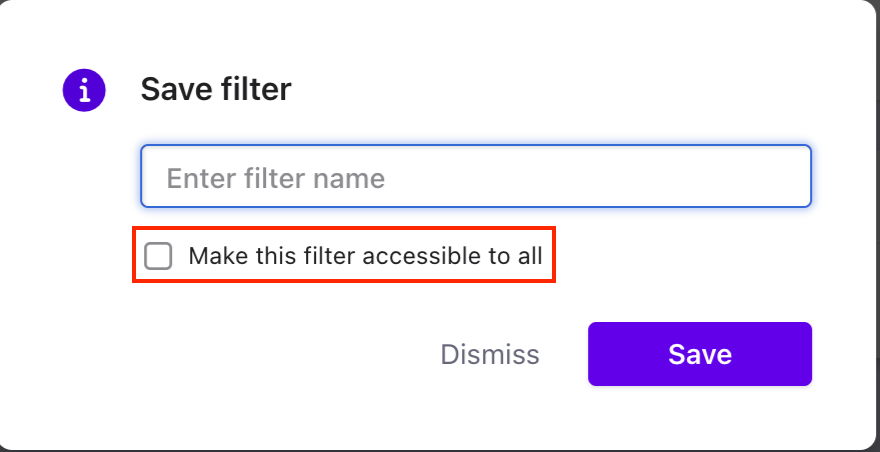Click the purple info icon
This screenshot has height=452, width=880.
coord(84,90)
